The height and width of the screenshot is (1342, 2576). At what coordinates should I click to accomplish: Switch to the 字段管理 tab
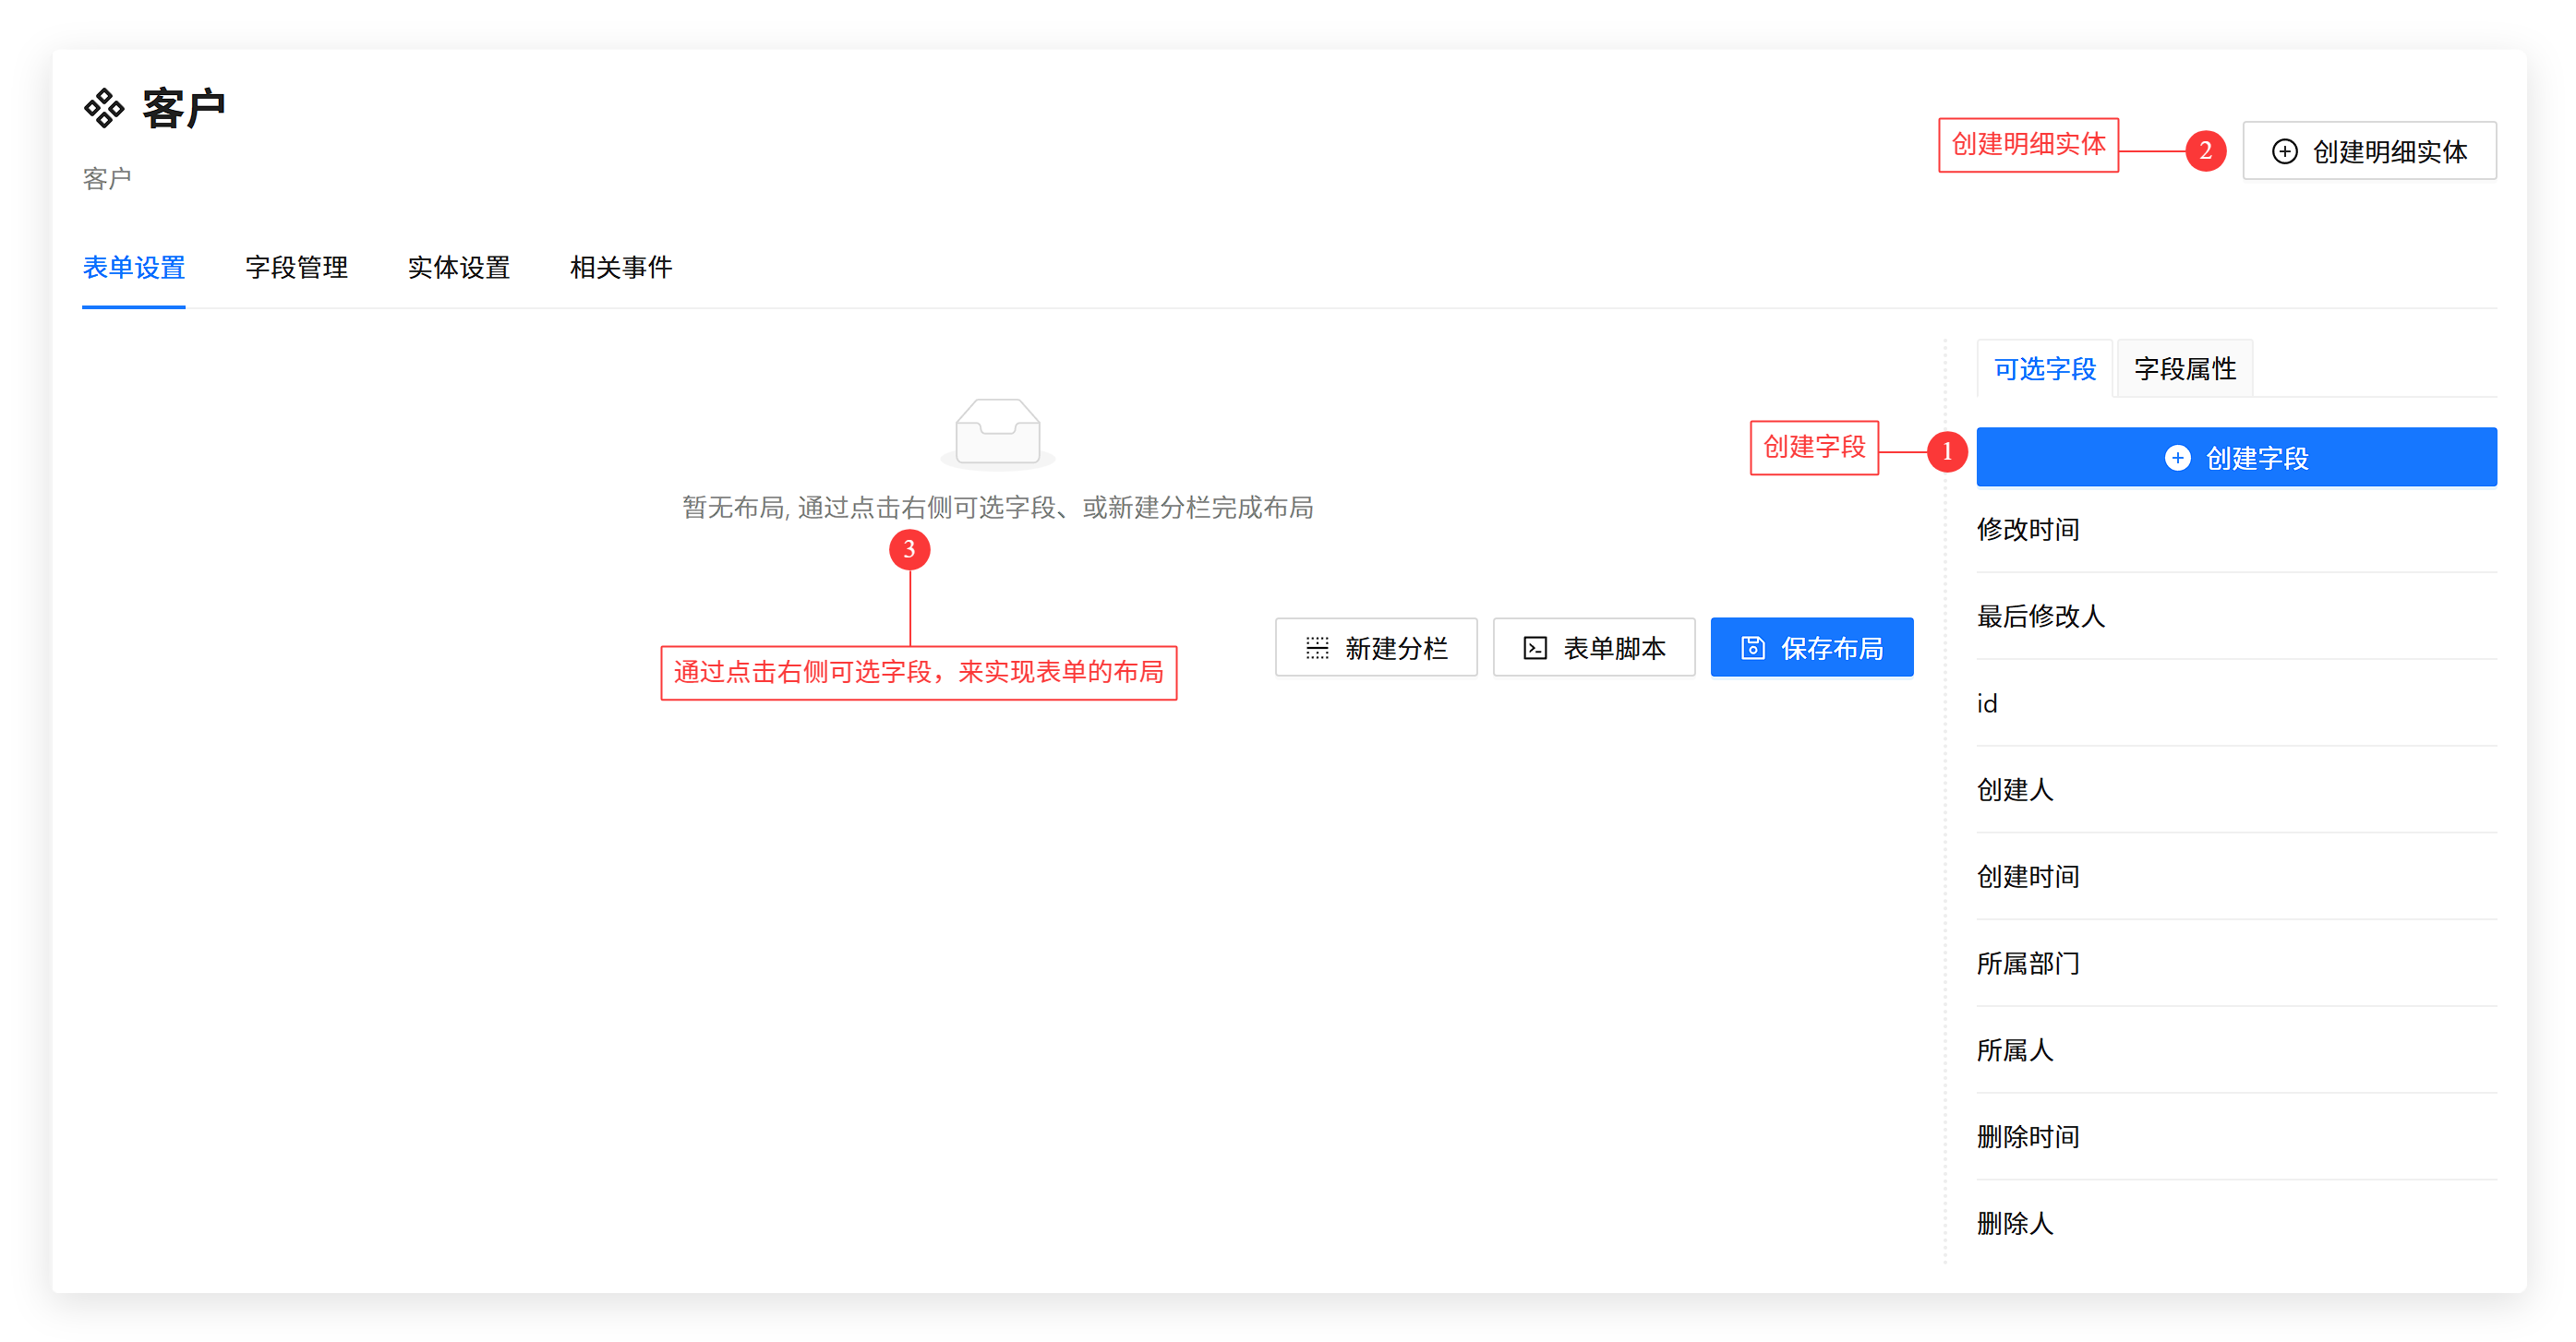click(296, 267)
